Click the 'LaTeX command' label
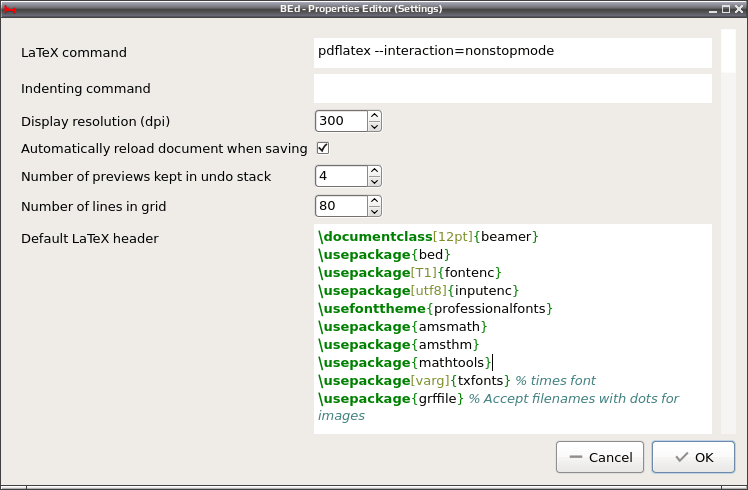This screenshot has height=490, width=748. pos(74,52)
